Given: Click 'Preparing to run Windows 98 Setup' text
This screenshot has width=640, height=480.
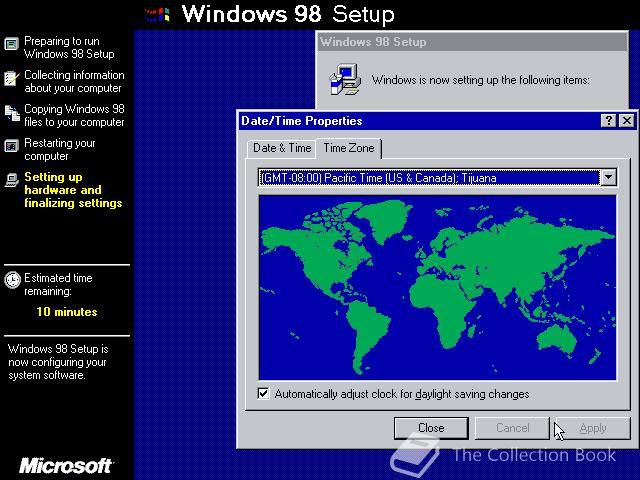Looking at the screenshot, I should coord(69,47).
